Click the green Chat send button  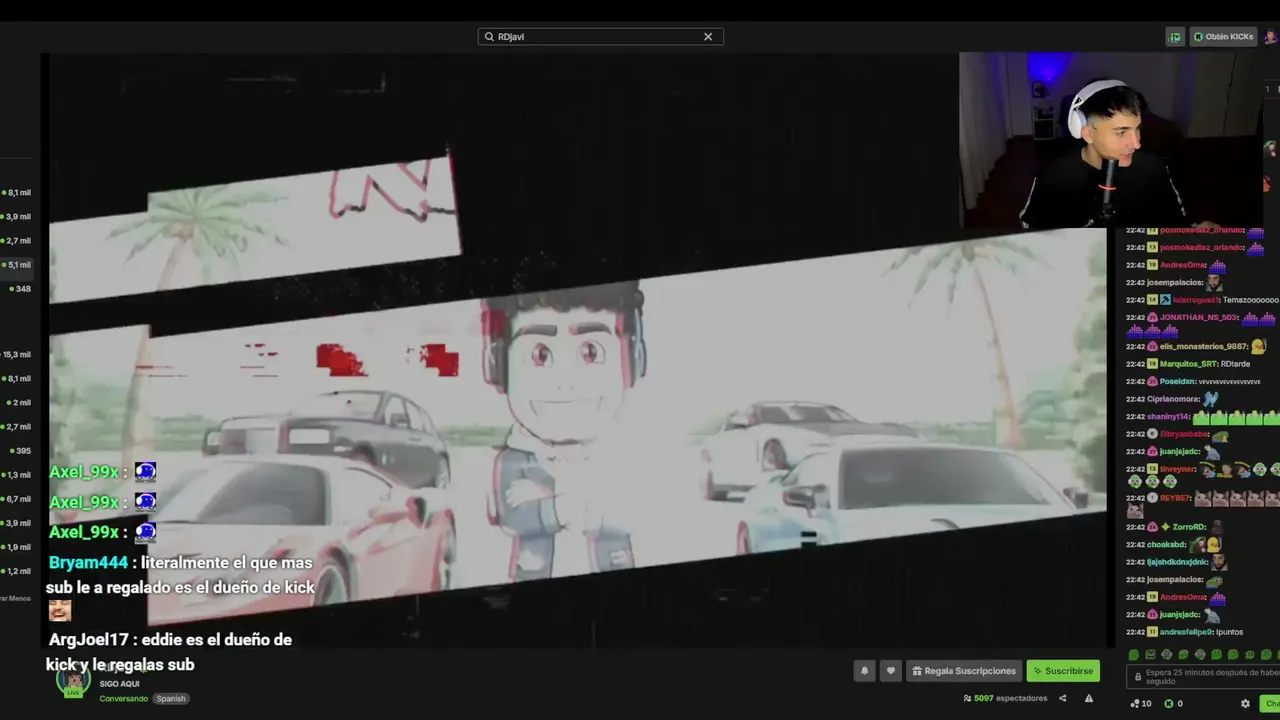(1270, 703)
